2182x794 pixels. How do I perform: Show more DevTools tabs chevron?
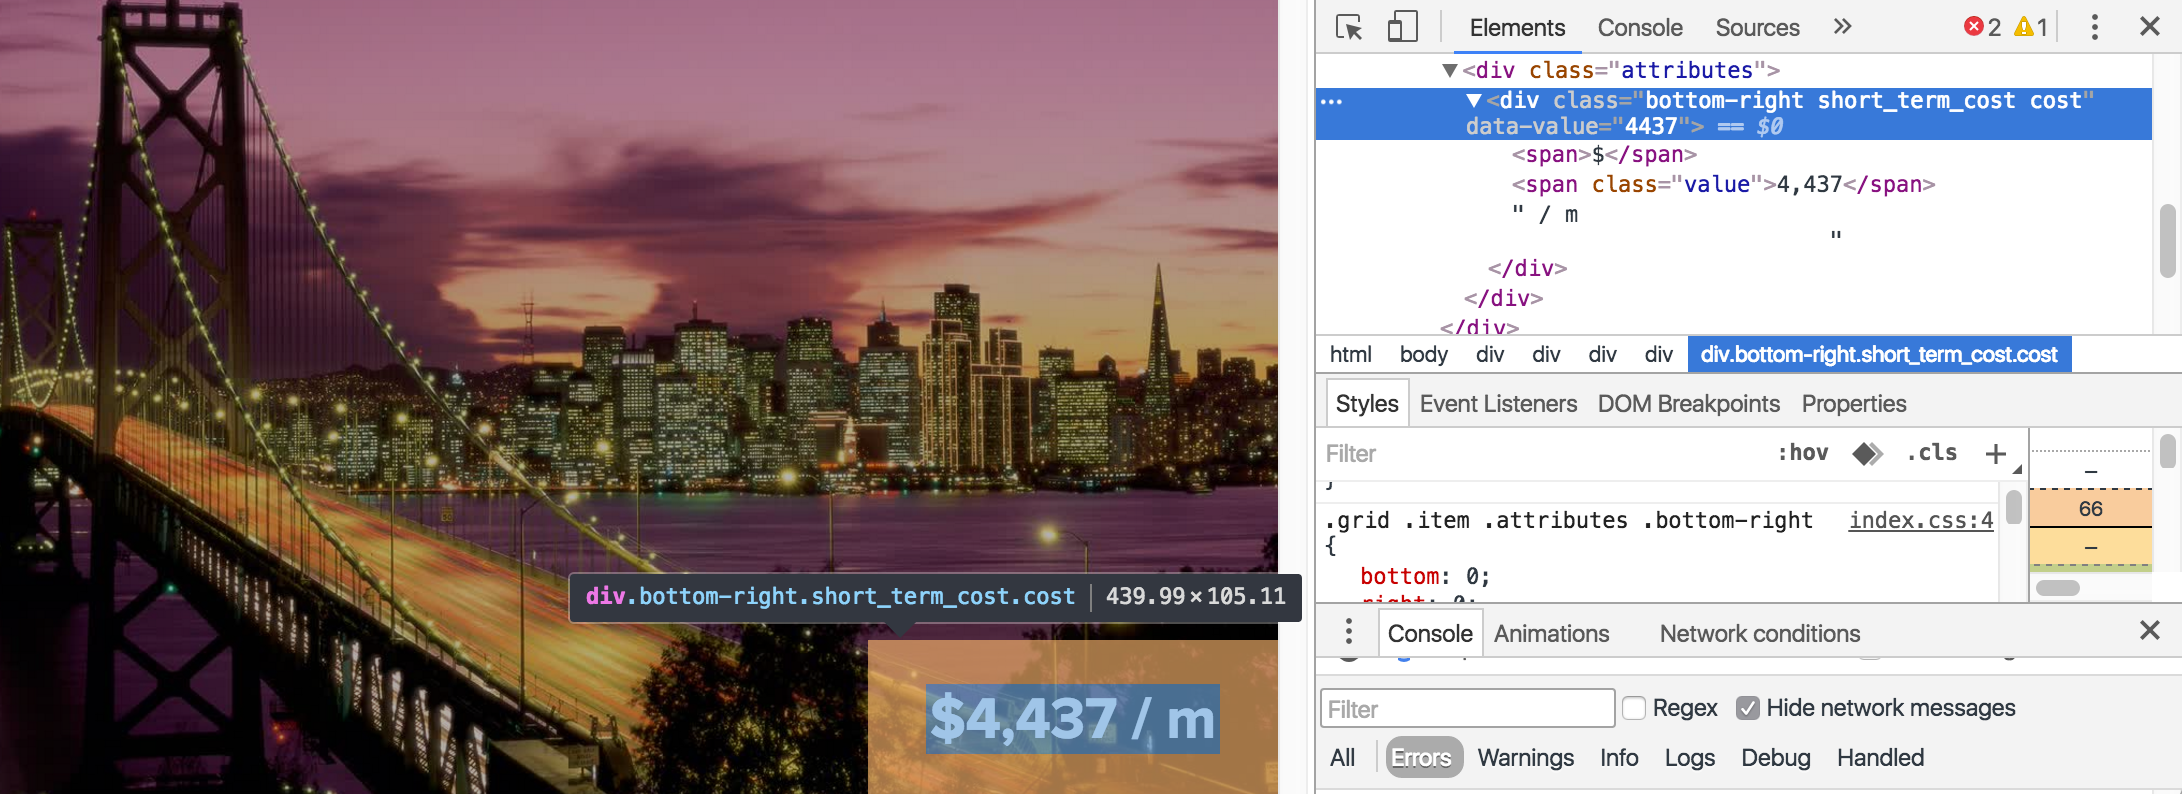tap(1842, 27)
